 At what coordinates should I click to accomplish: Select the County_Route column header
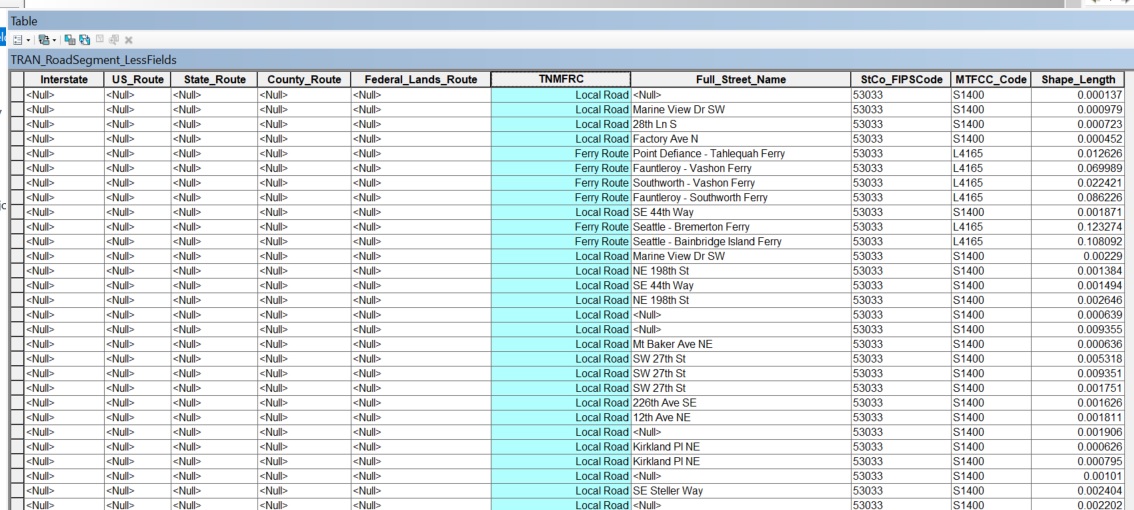[304, 80]
